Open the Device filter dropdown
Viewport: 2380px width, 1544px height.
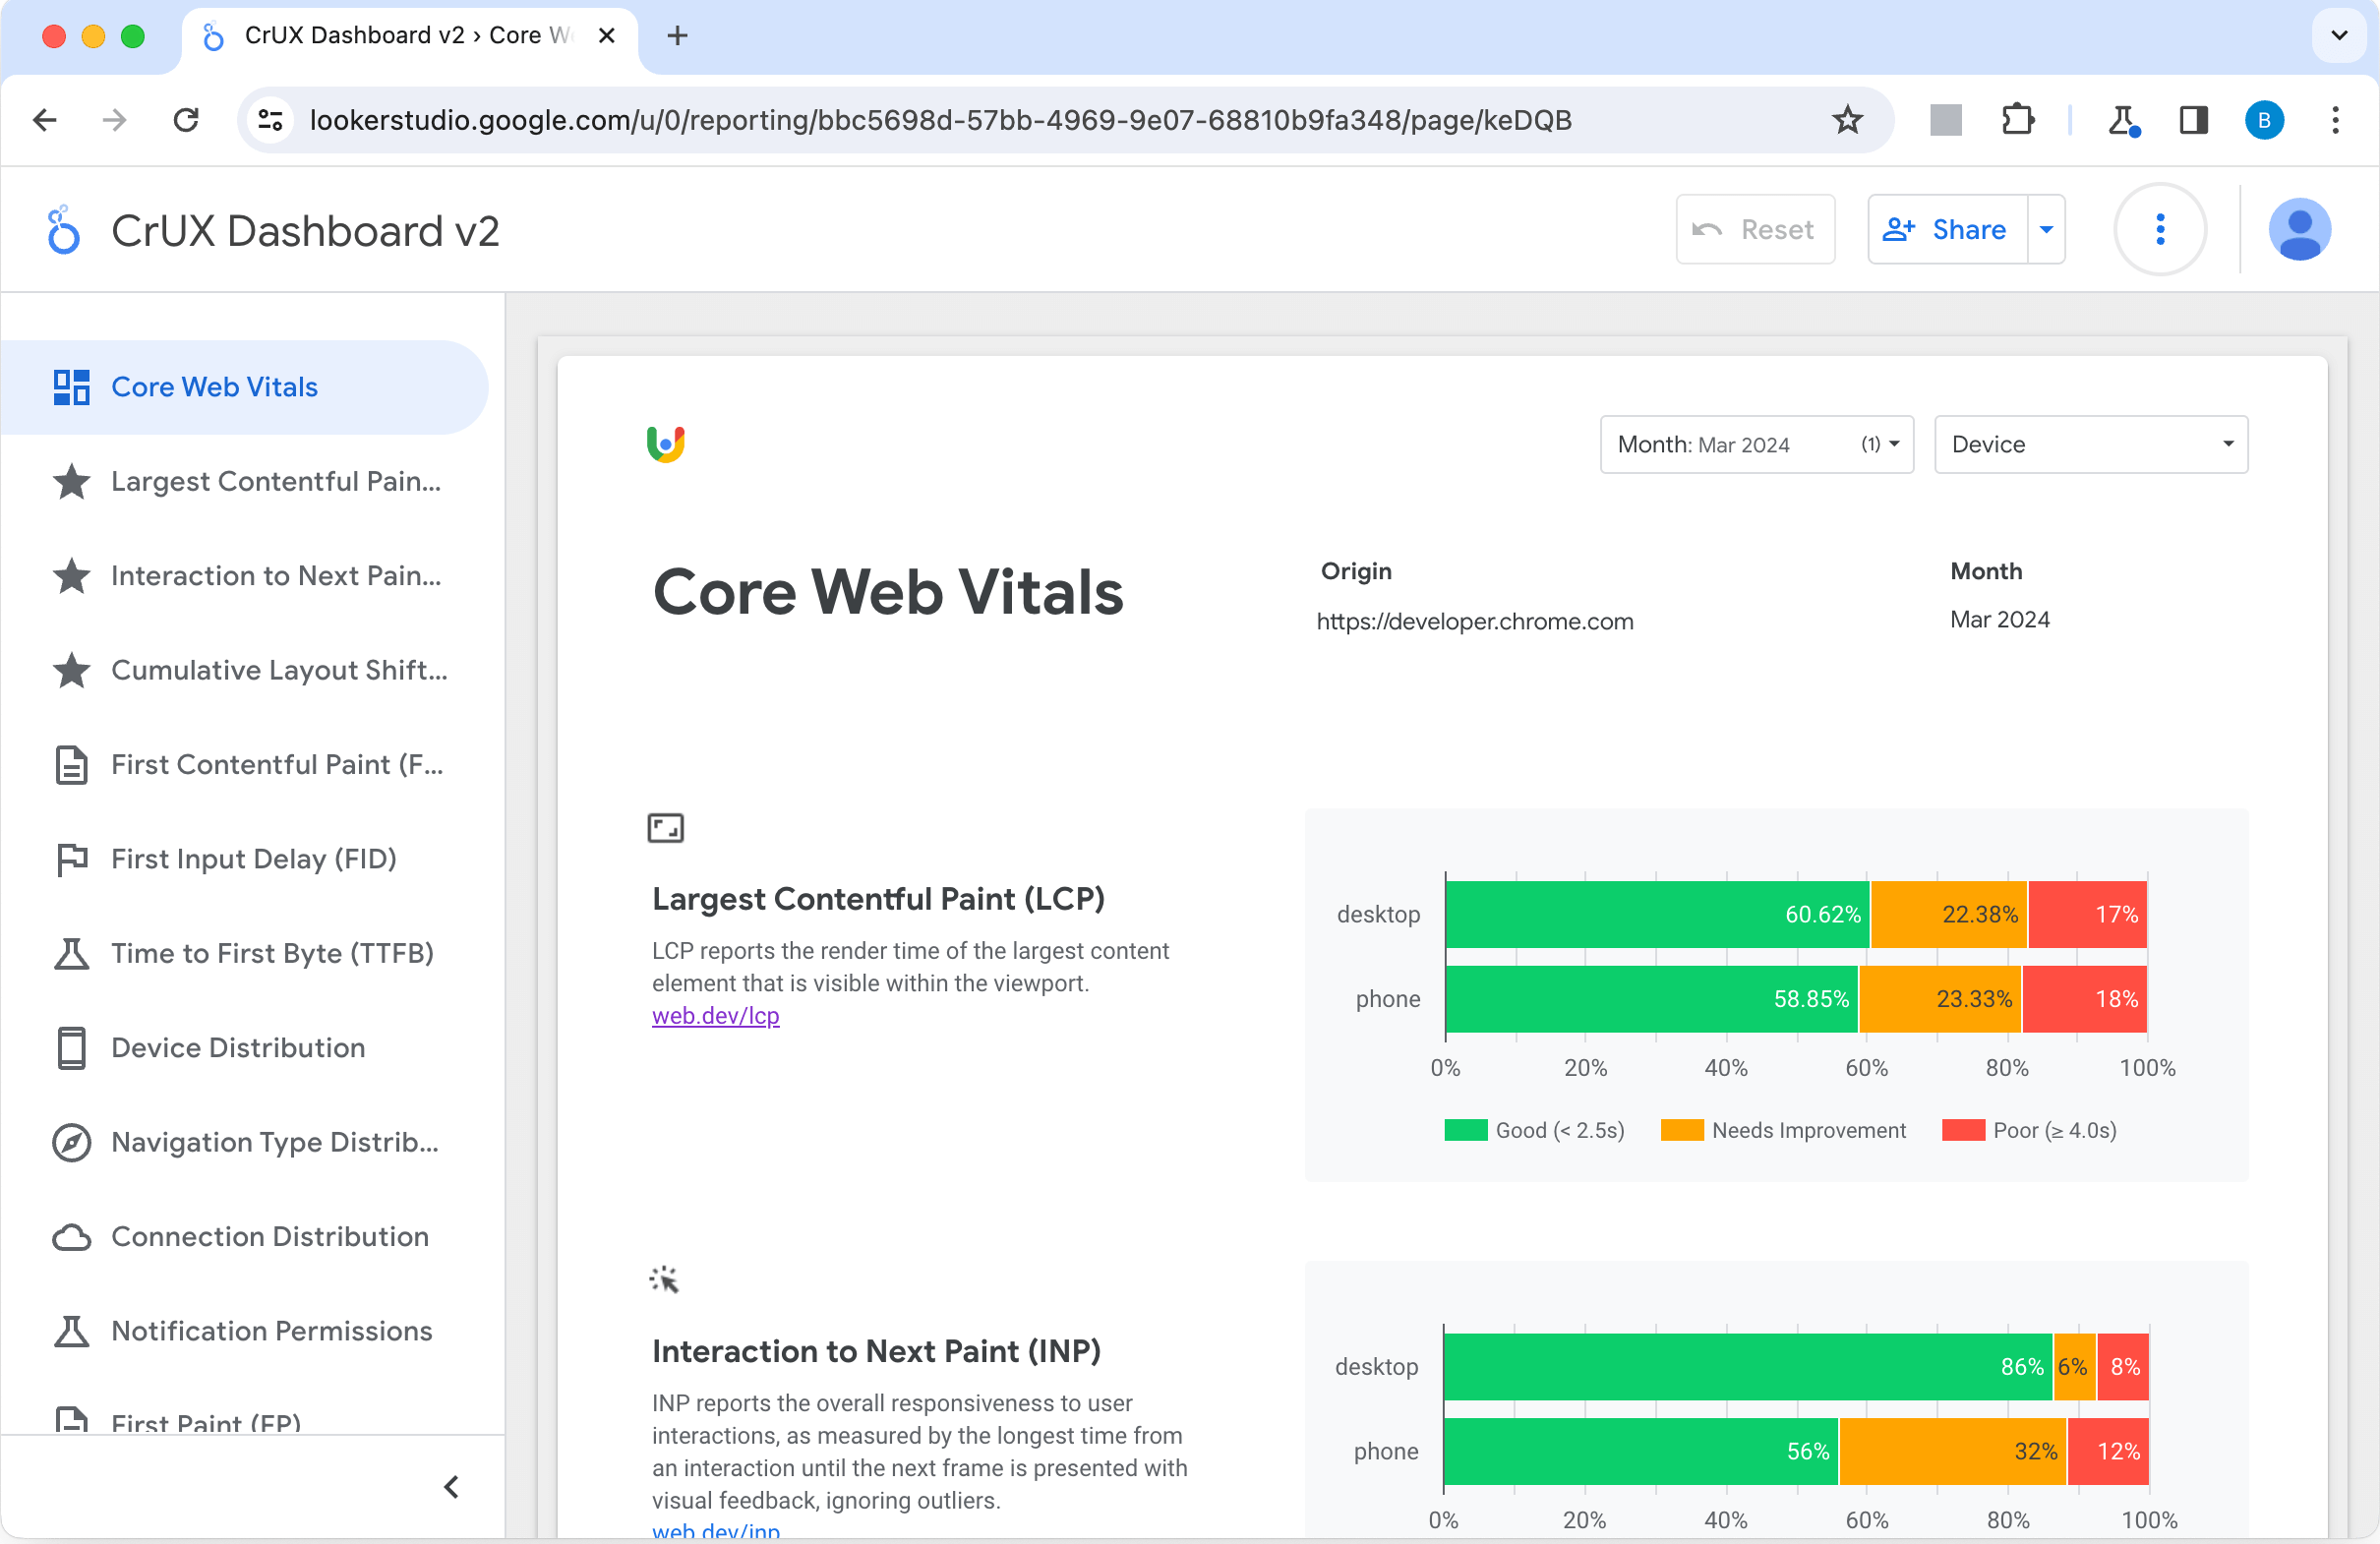pos(2091,444)
